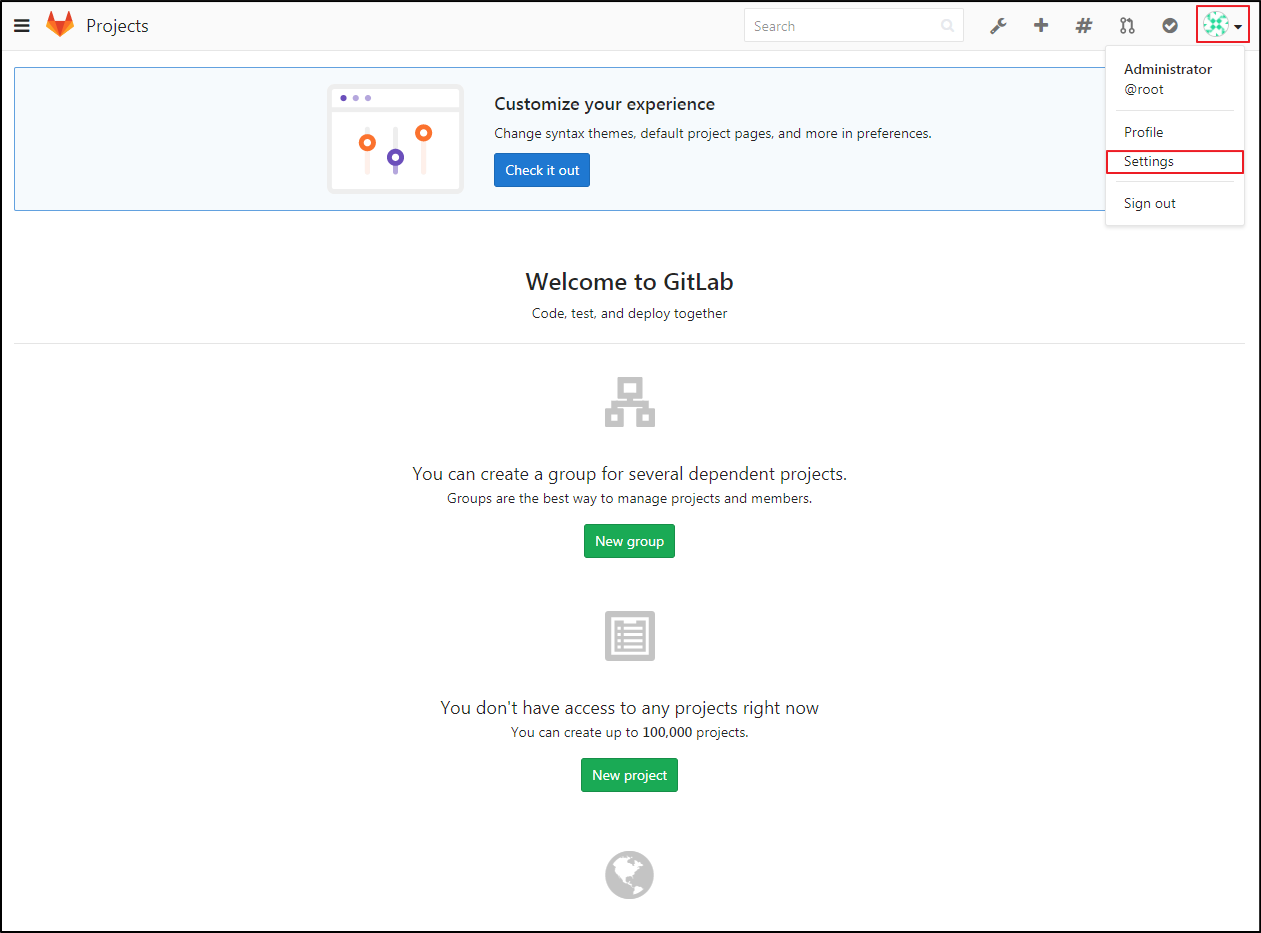The width and height of the screenshot is (1261, 933).
Task: Click the Customize your experience heading
Action: pyautogui.click(x=604, y=104)
